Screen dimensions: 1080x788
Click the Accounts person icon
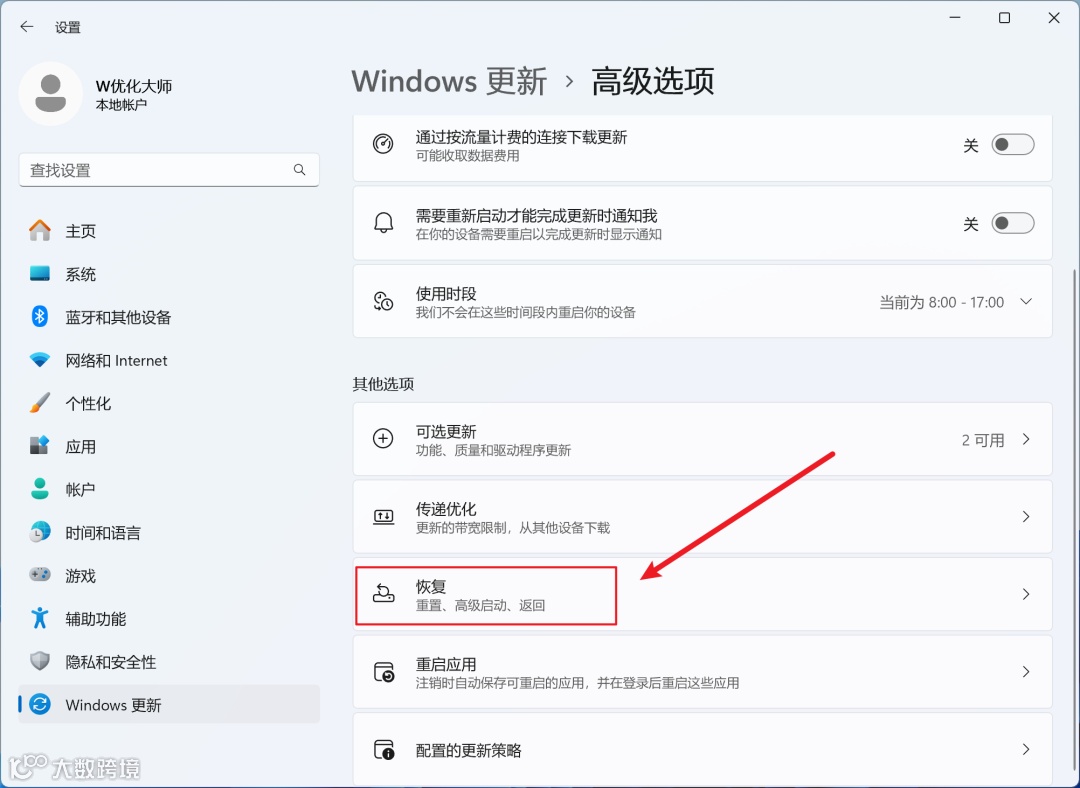[40, 489]
